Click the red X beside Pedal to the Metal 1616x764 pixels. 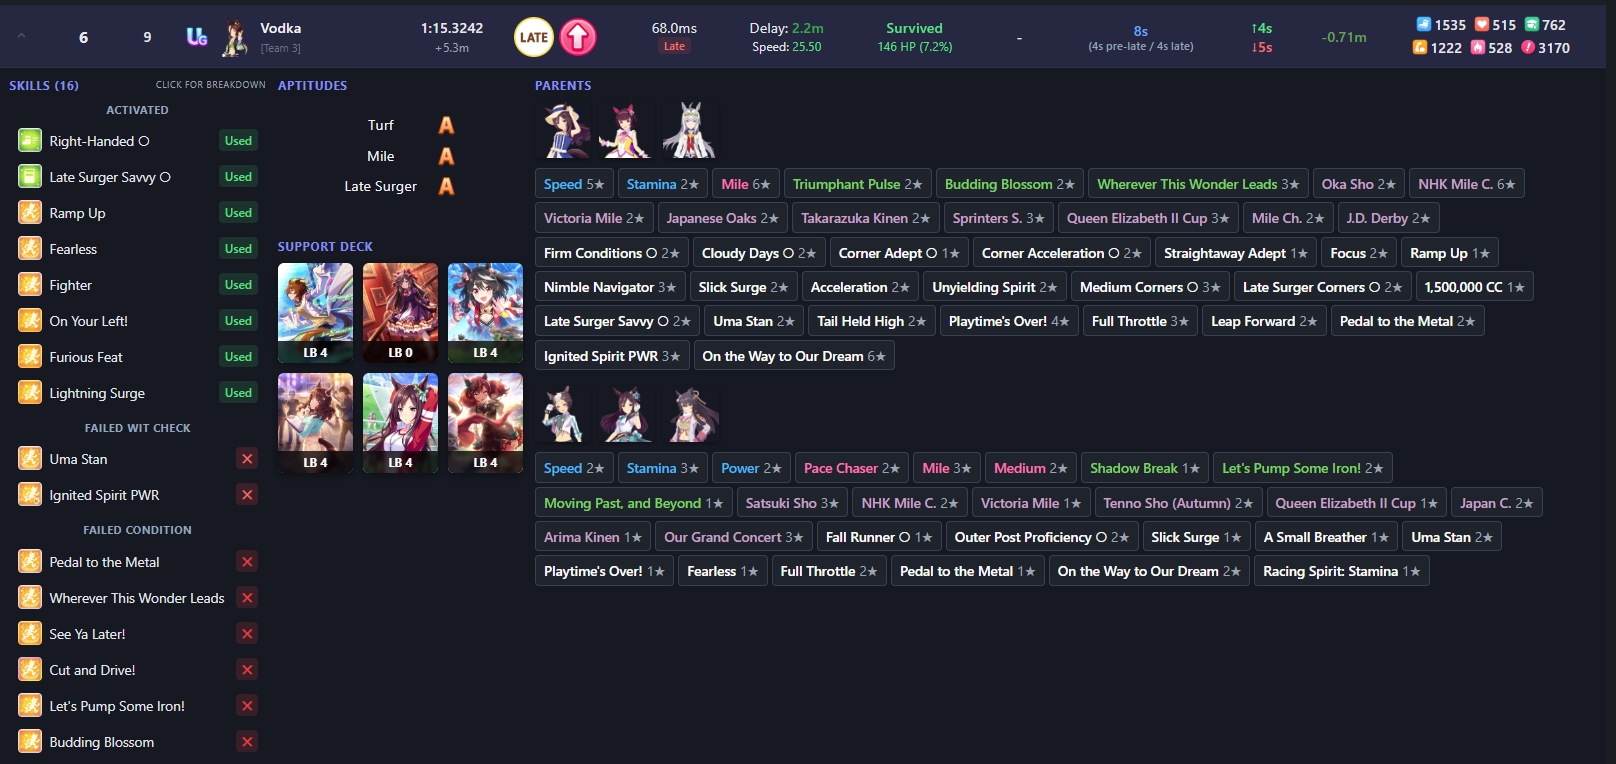pyautogui.click(x=247, y=562)
